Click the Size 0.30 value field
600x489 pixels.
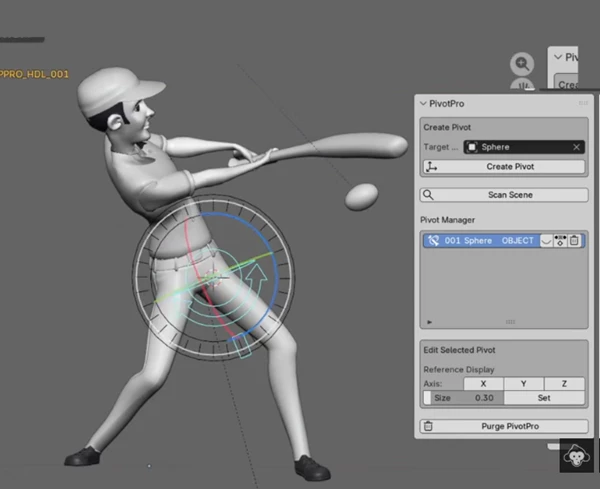[463, 398]
